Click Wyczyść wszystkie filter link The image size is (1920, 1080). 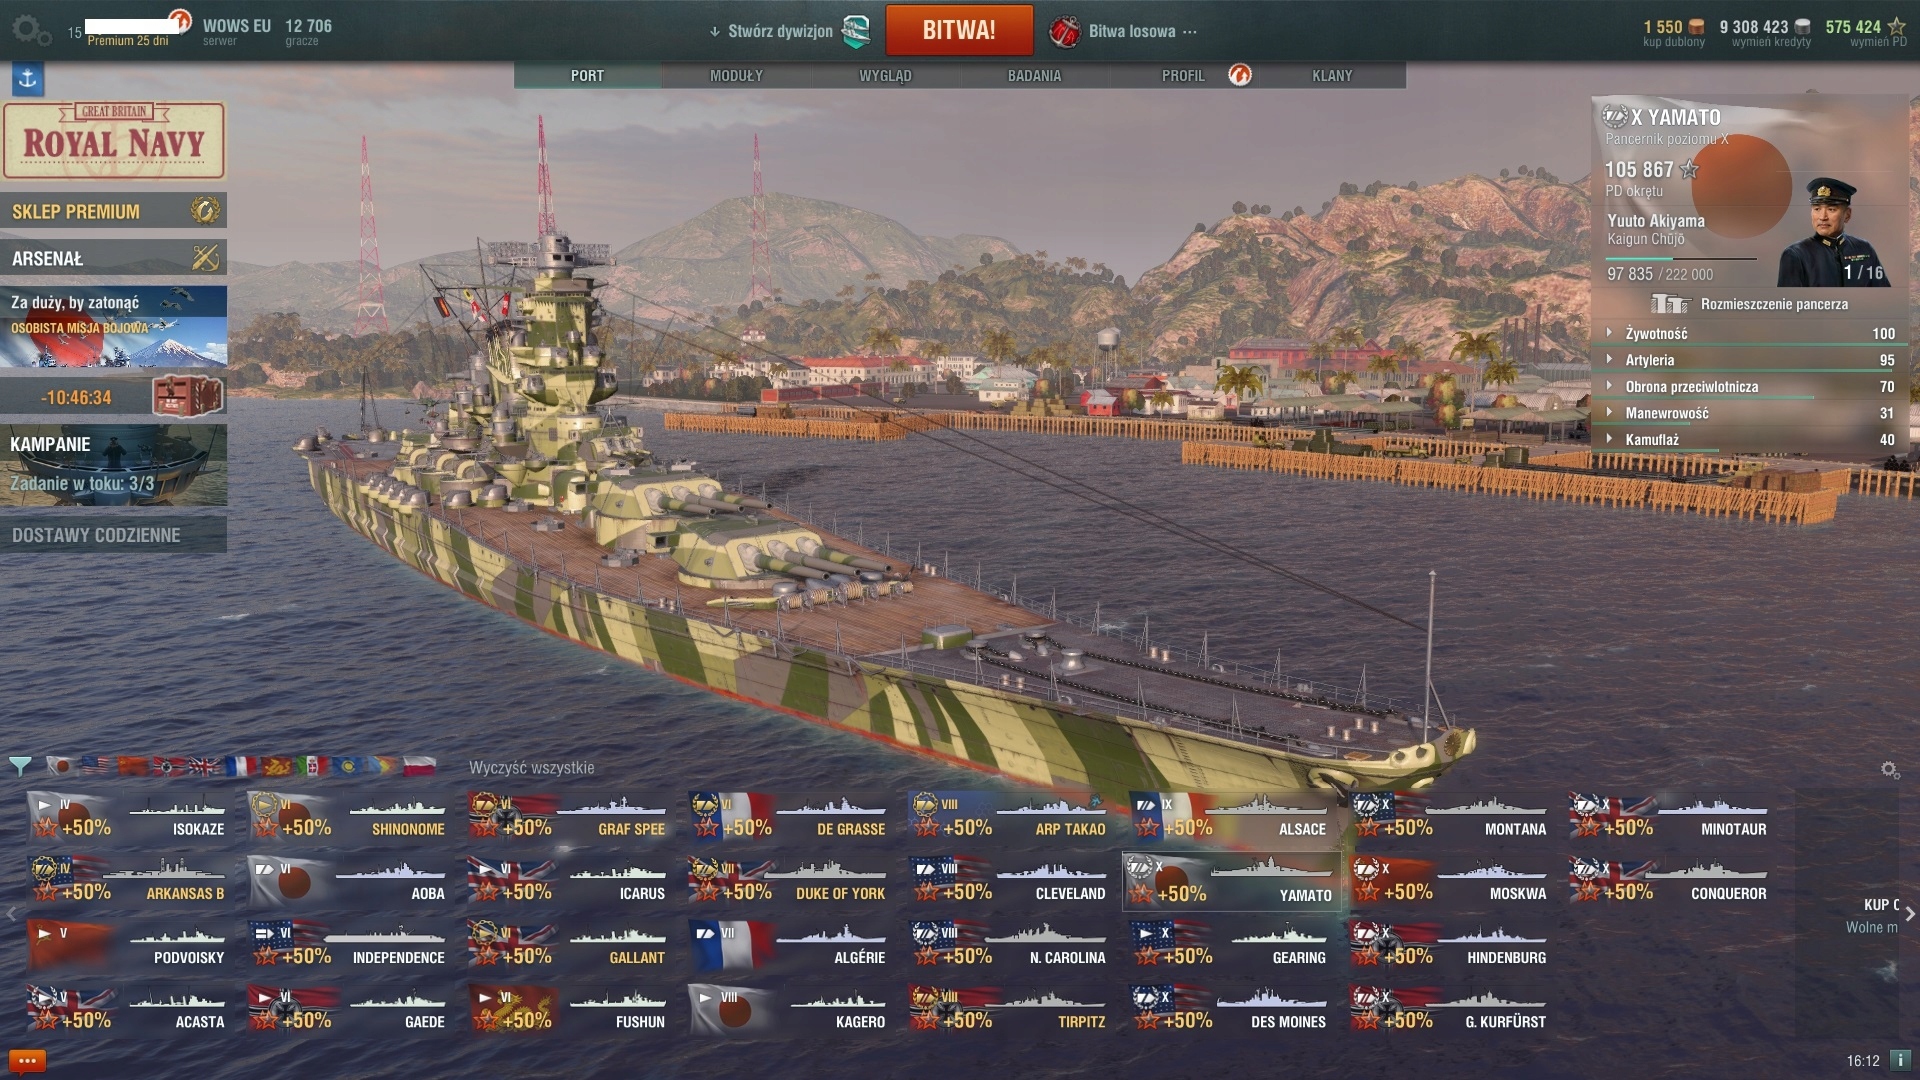pos(532,768)
